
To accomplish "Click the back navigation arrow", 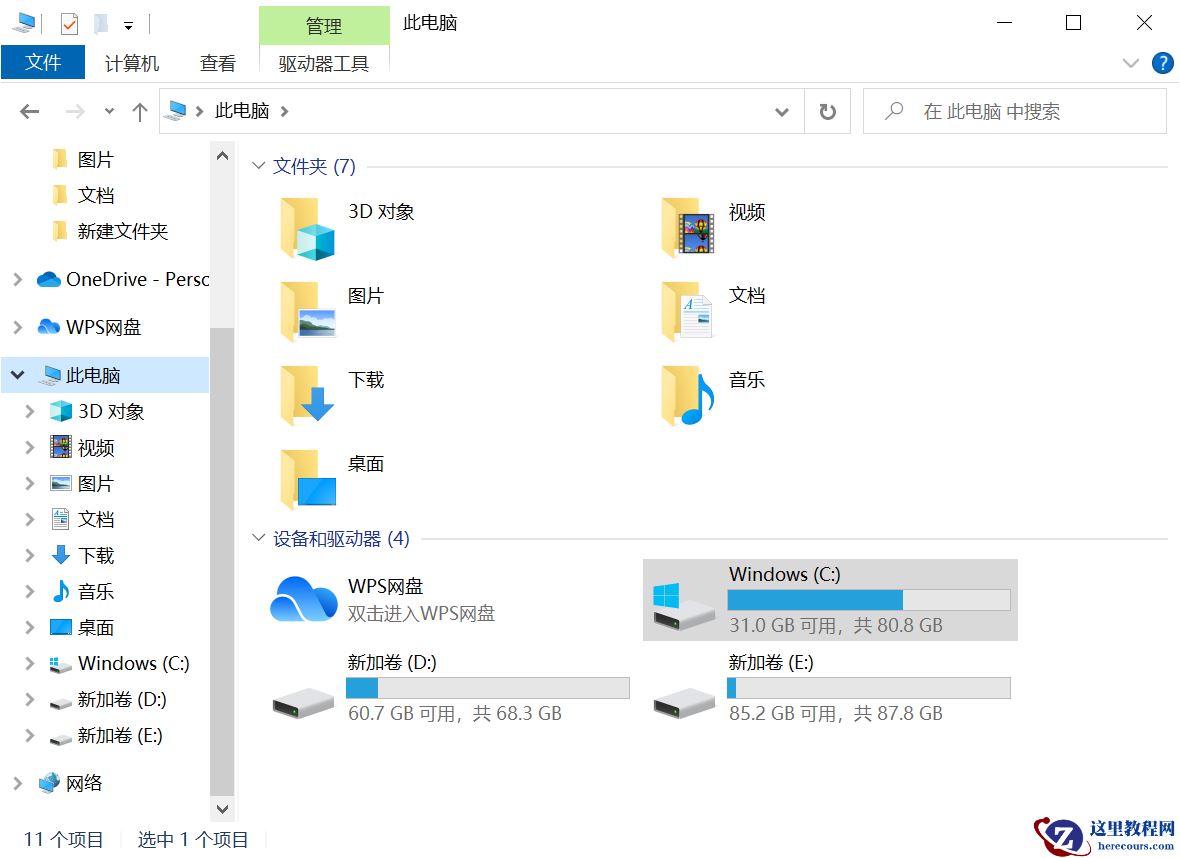I will pos(29,111).
